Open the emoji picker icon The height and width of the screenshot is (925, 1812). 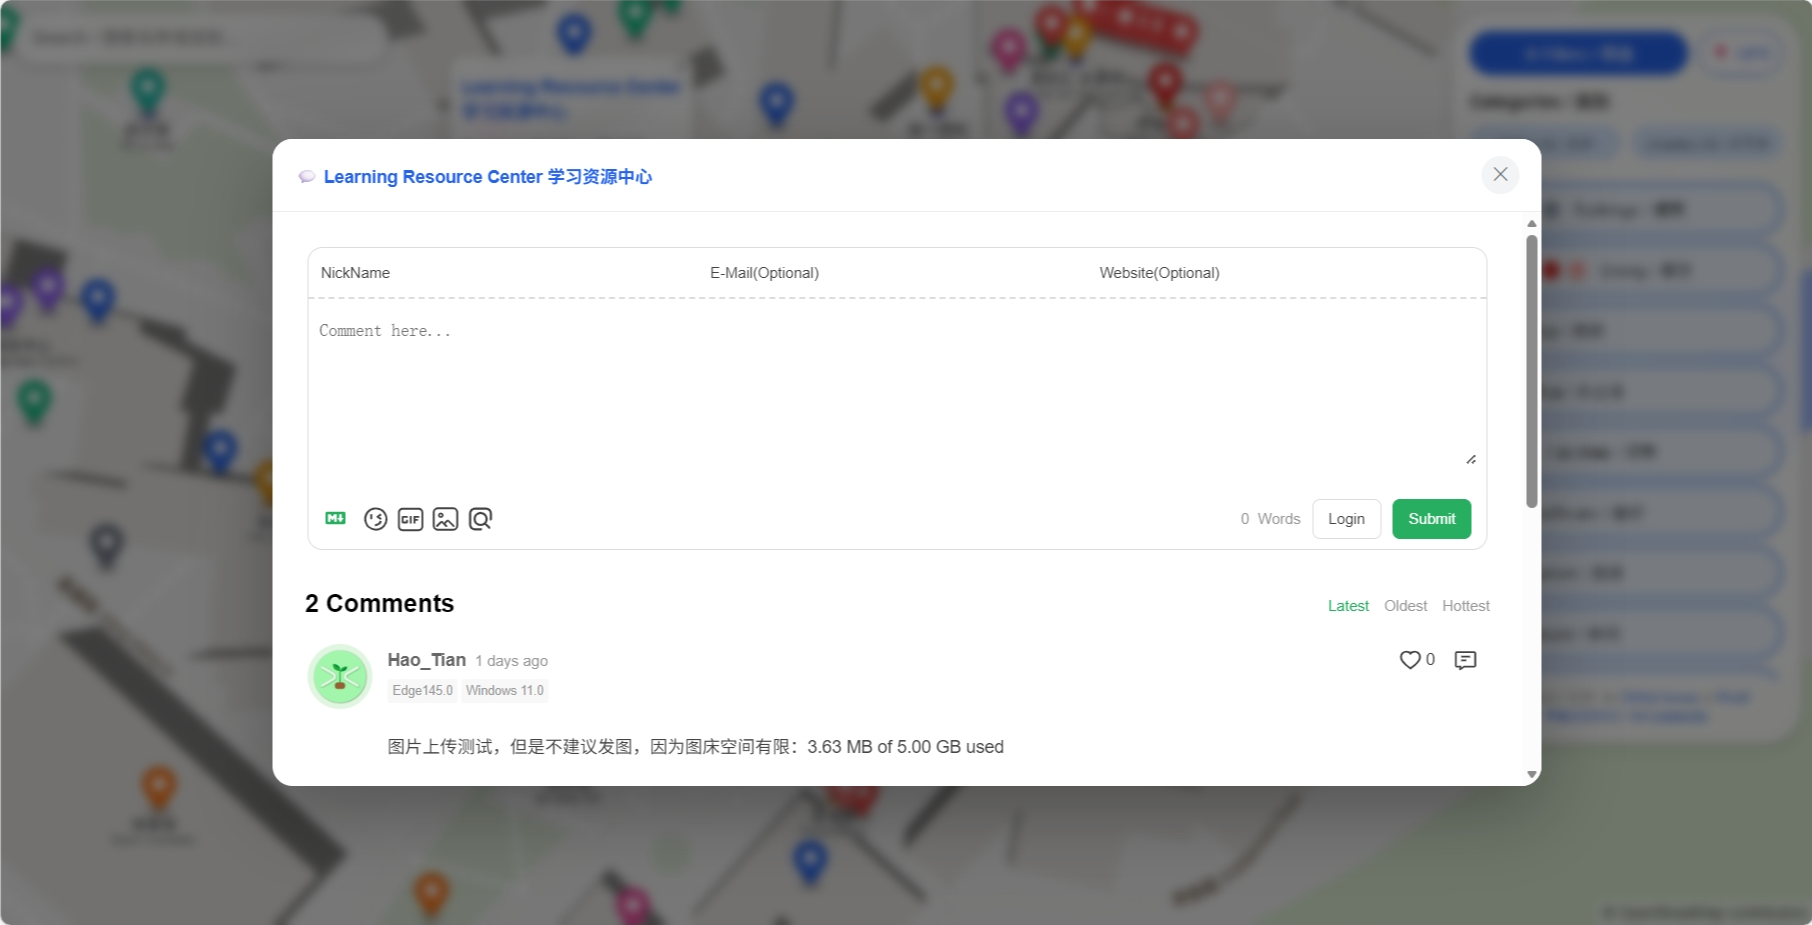point(375,519)
